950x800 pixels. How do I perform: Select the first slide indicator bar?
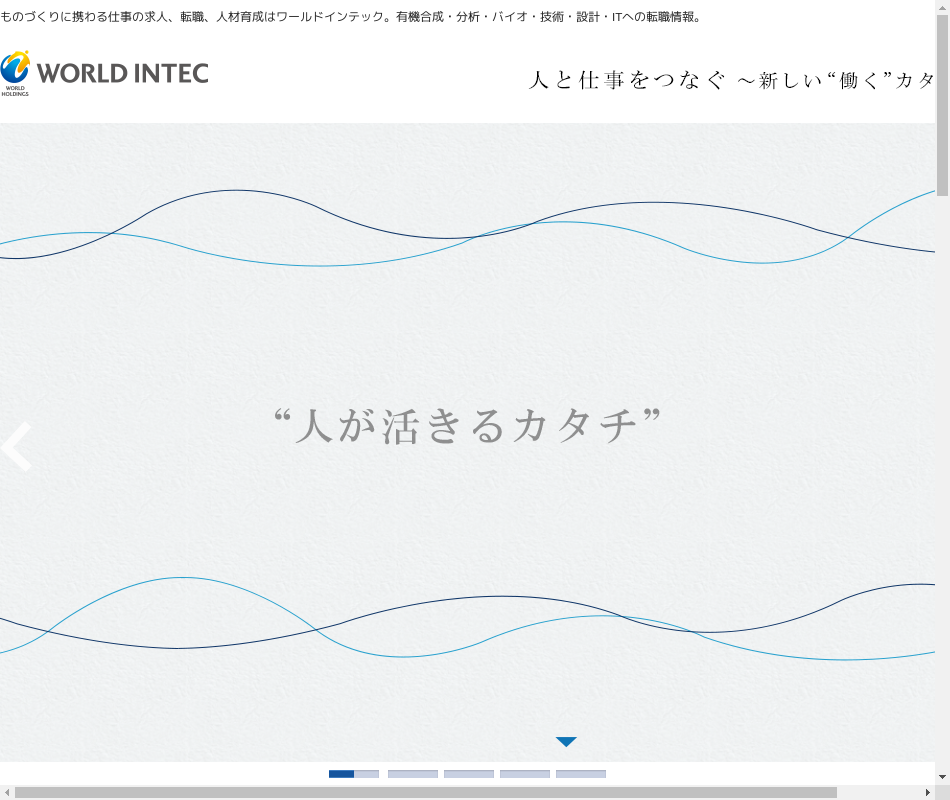(x=354, y=773)
